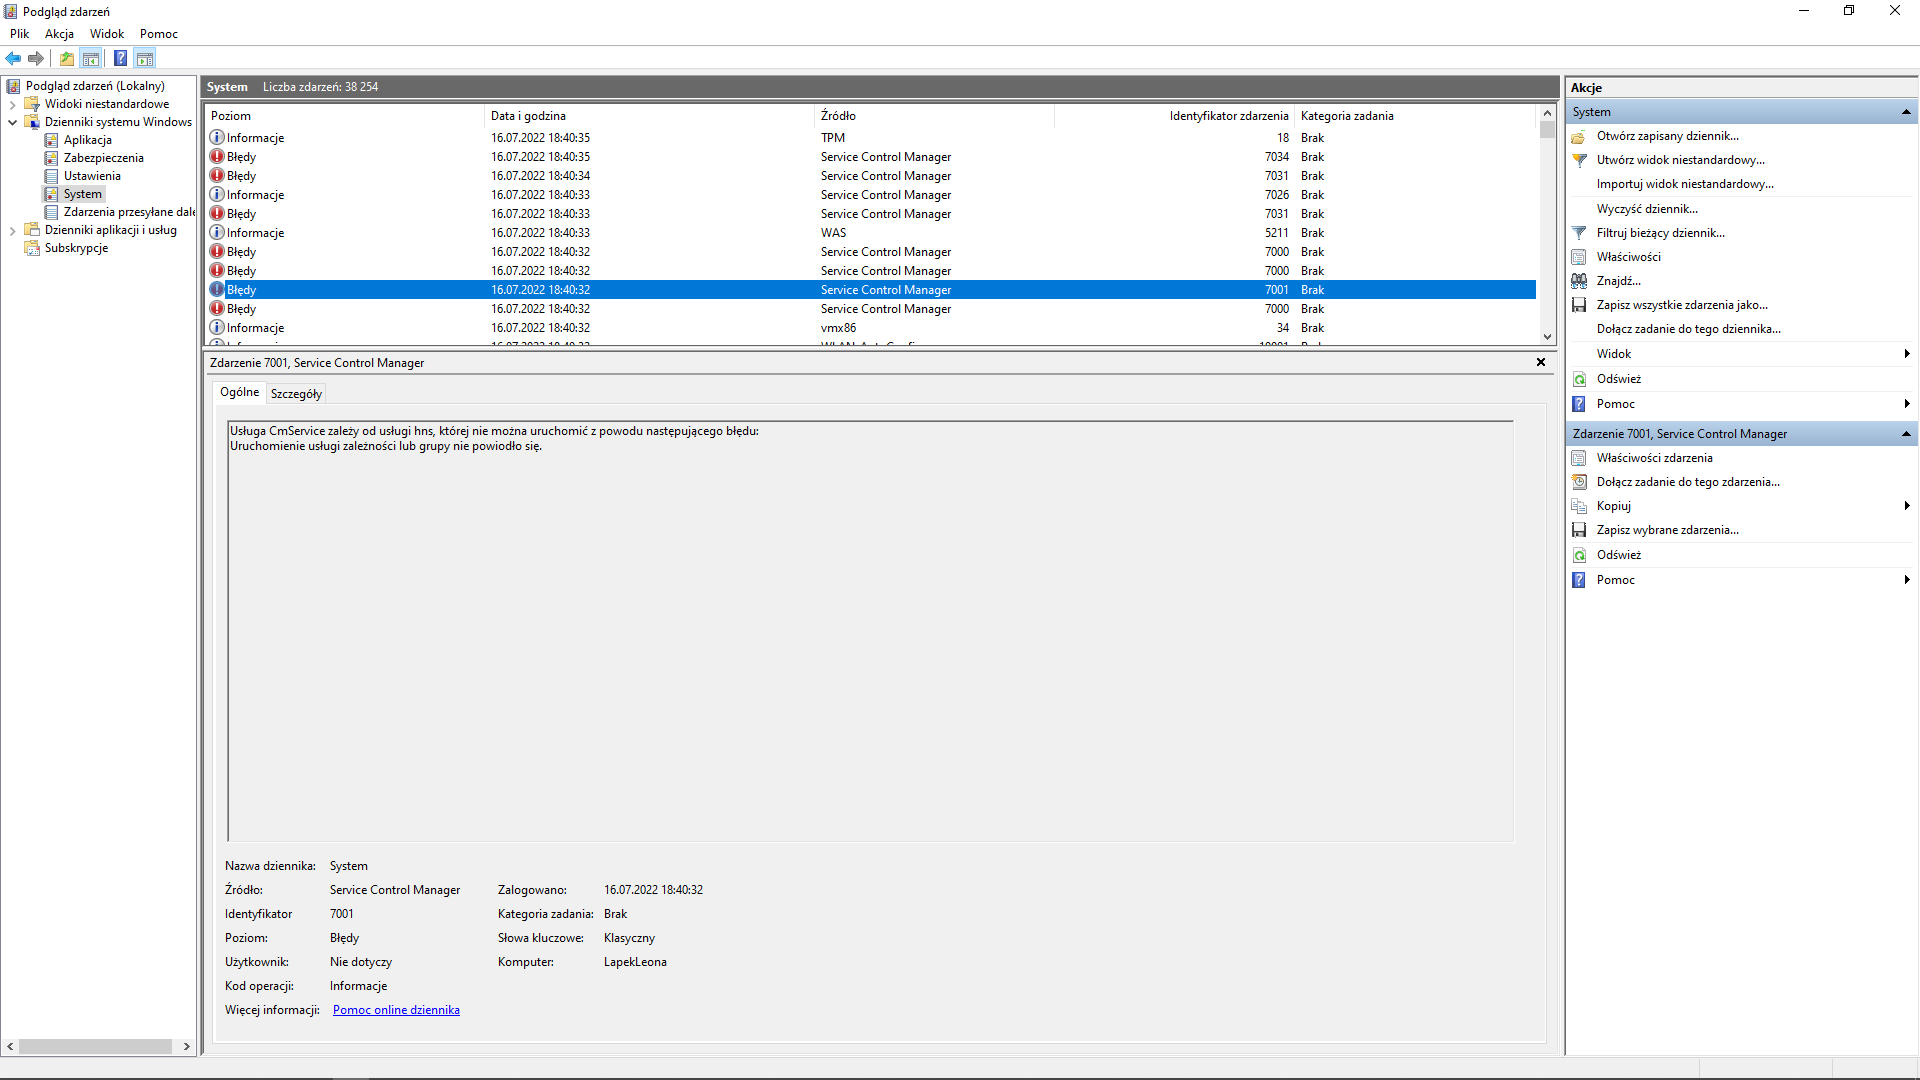Sort by Data i godzina column header
Viewport: 1920px width, 1080px height.
click(650, 116)
